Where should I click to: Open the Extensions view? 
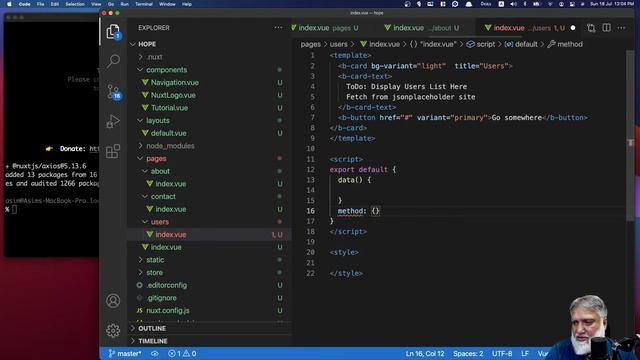[113, 151]
